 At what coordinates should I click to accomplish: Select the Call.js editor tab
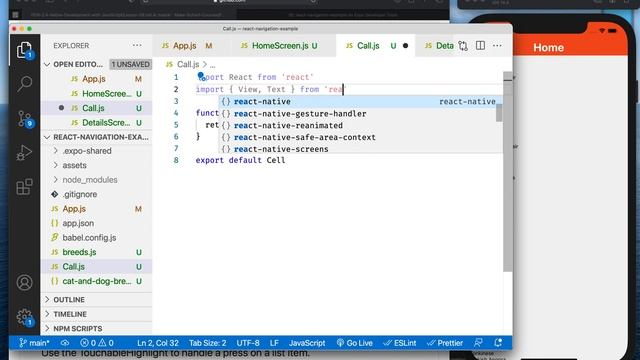(376, 46)
